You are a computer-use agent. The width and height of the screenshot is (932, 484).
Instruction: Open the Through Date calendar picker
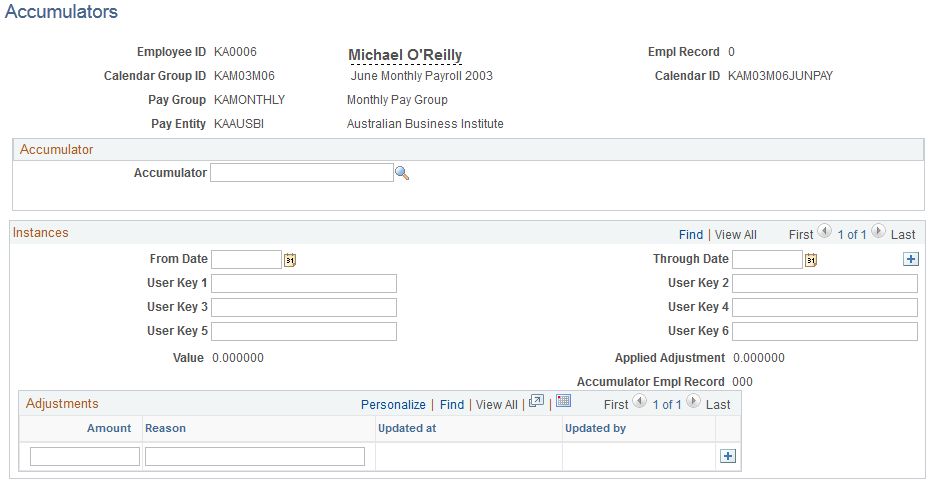pos(811,260)
